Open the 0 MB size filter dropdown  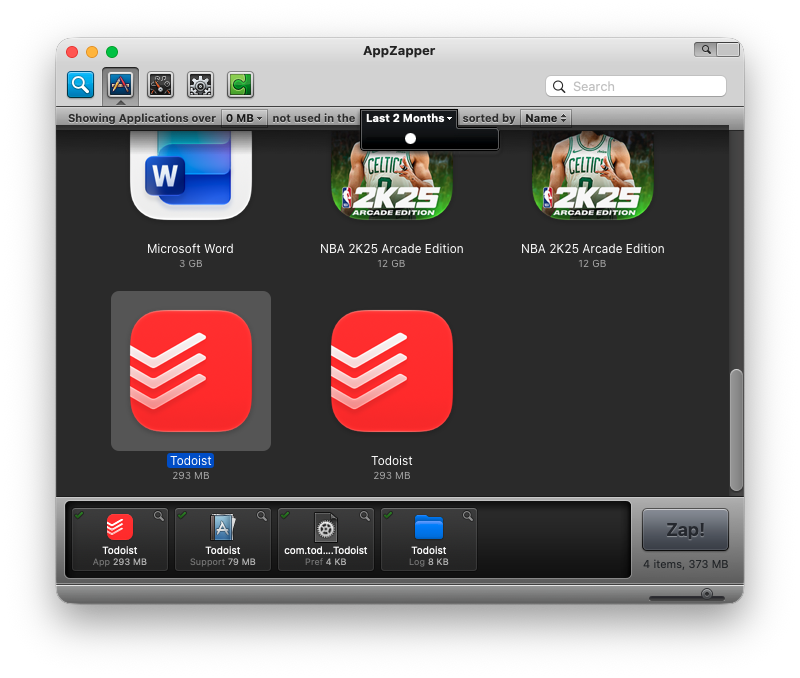click(x=243, y=118)
